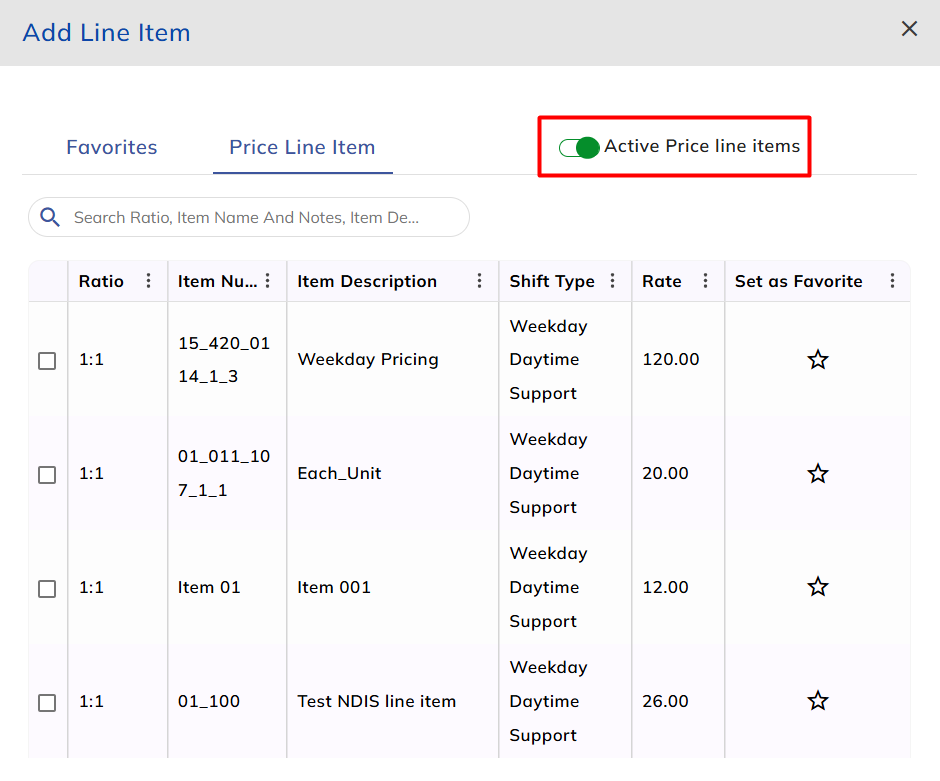Image resolution: width=940 pixels, height=781 pixels.
Task: Open the Rate column three-dot menu
Action: (706, 281)
